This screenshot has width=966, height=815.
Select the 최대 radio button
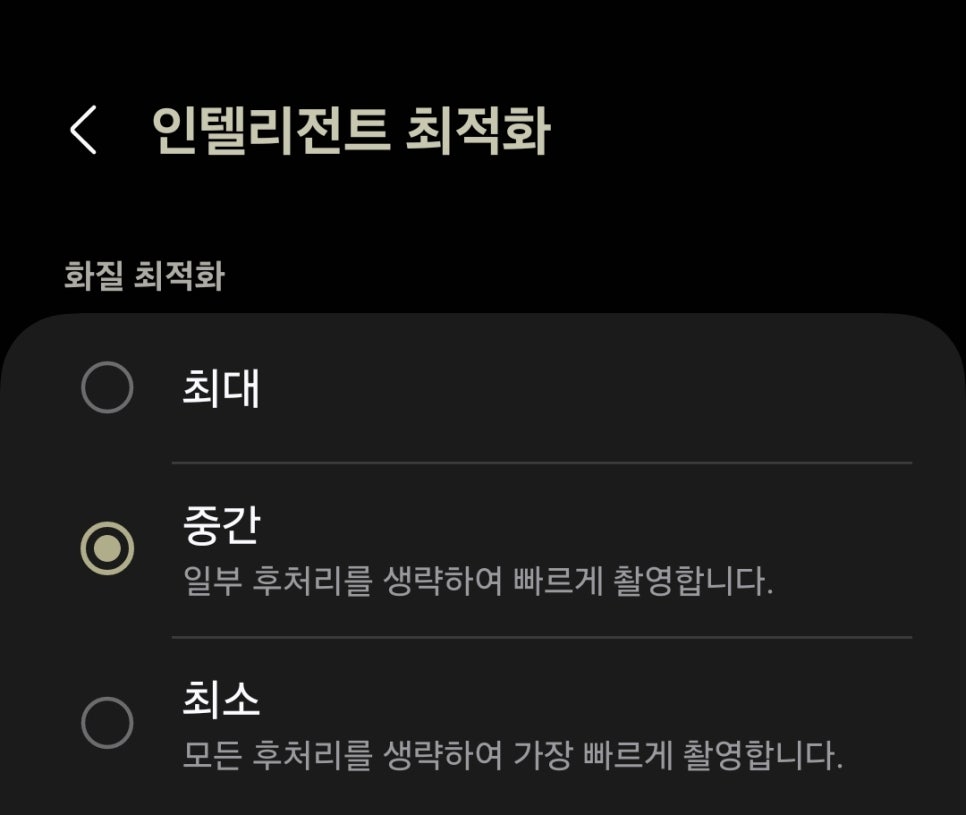106,387
